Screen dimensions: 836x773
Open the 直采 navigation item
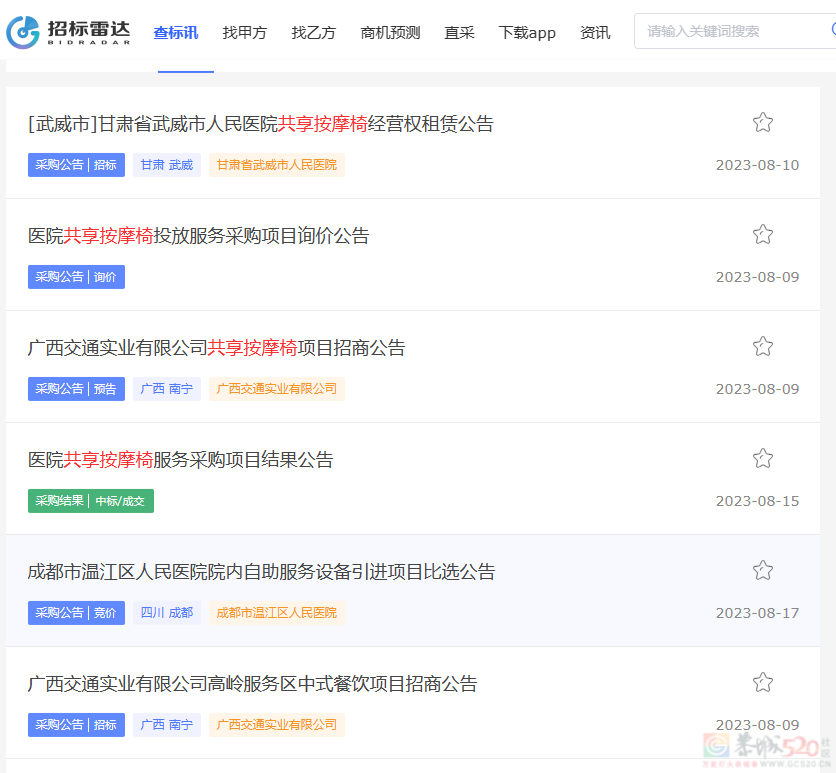459,33
